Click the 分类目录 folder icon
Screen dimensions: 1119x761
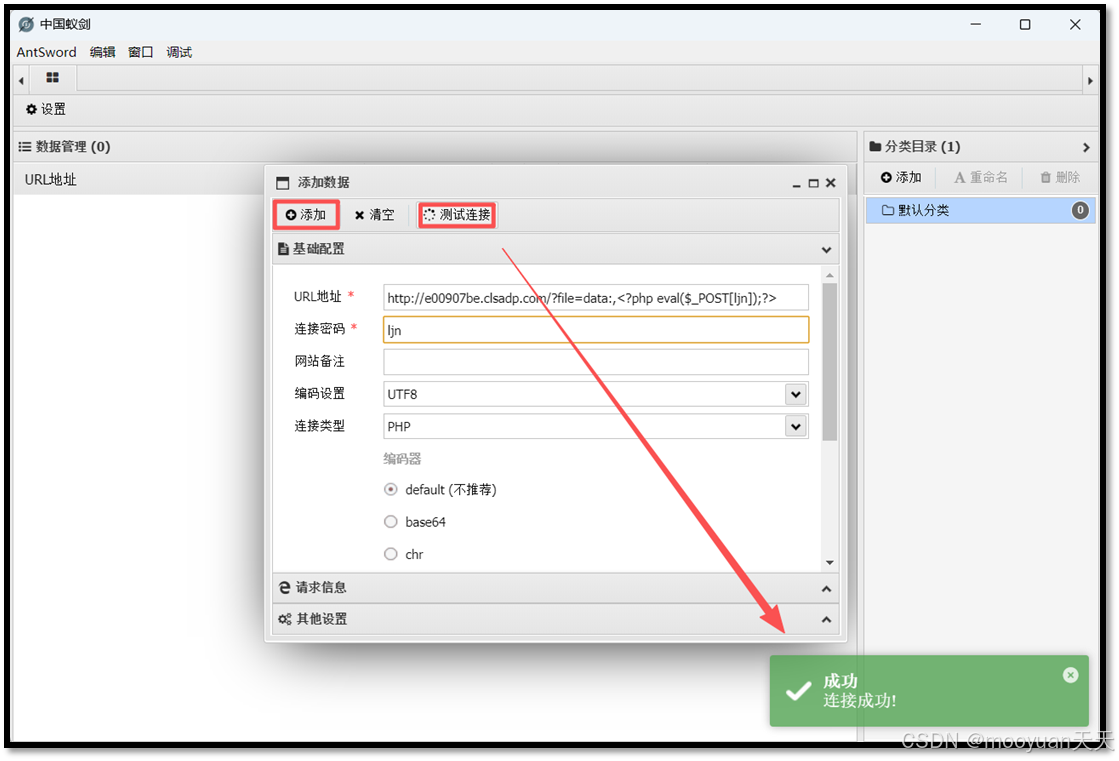875,146
